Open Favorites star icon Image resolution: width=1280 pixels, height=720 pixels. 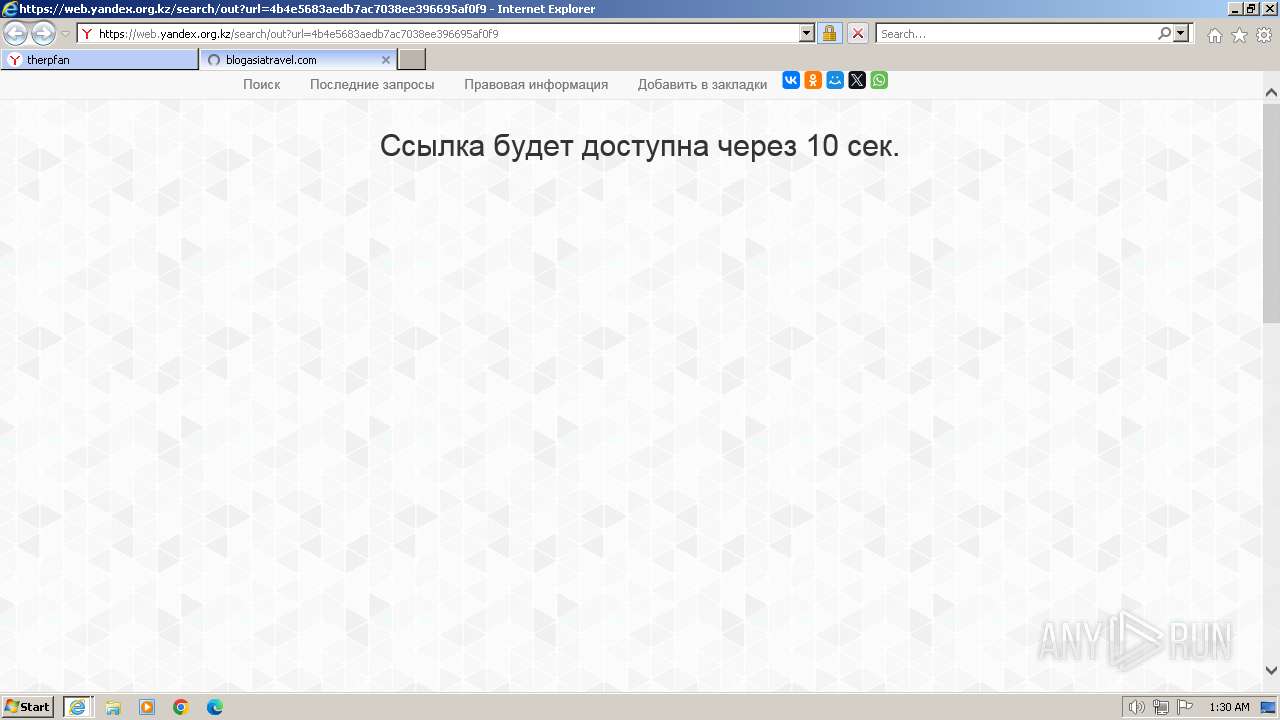tap(1239, 35)
